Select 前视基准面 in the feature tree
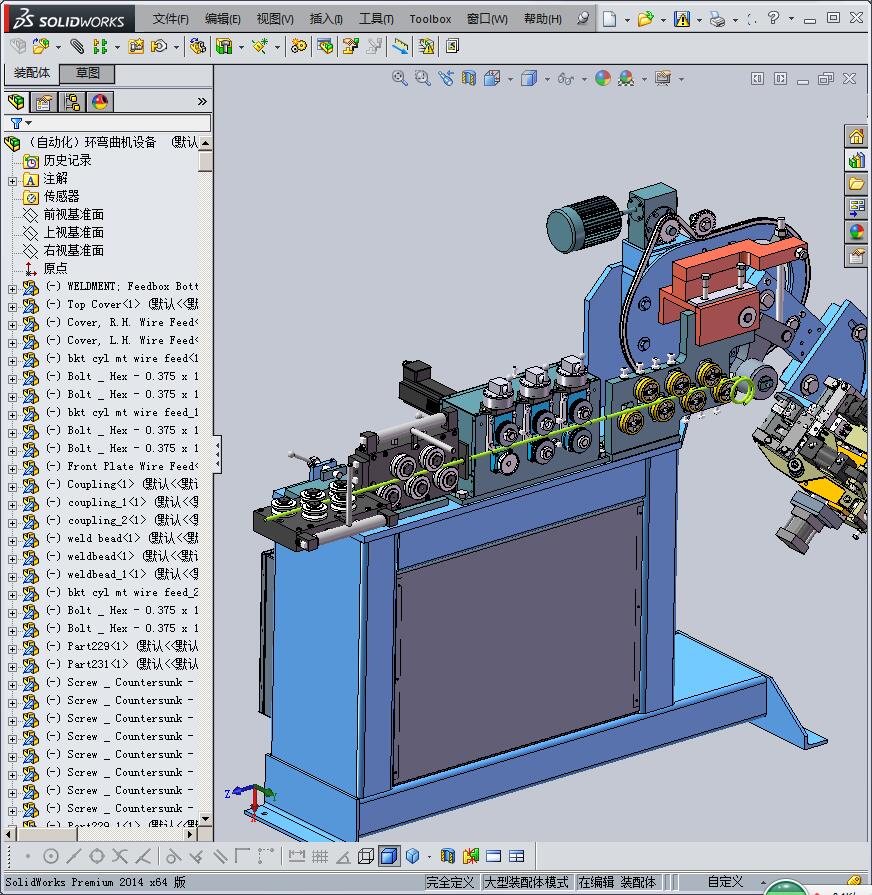This screenshot has height=895, width=872. click(x=73, y=215)
